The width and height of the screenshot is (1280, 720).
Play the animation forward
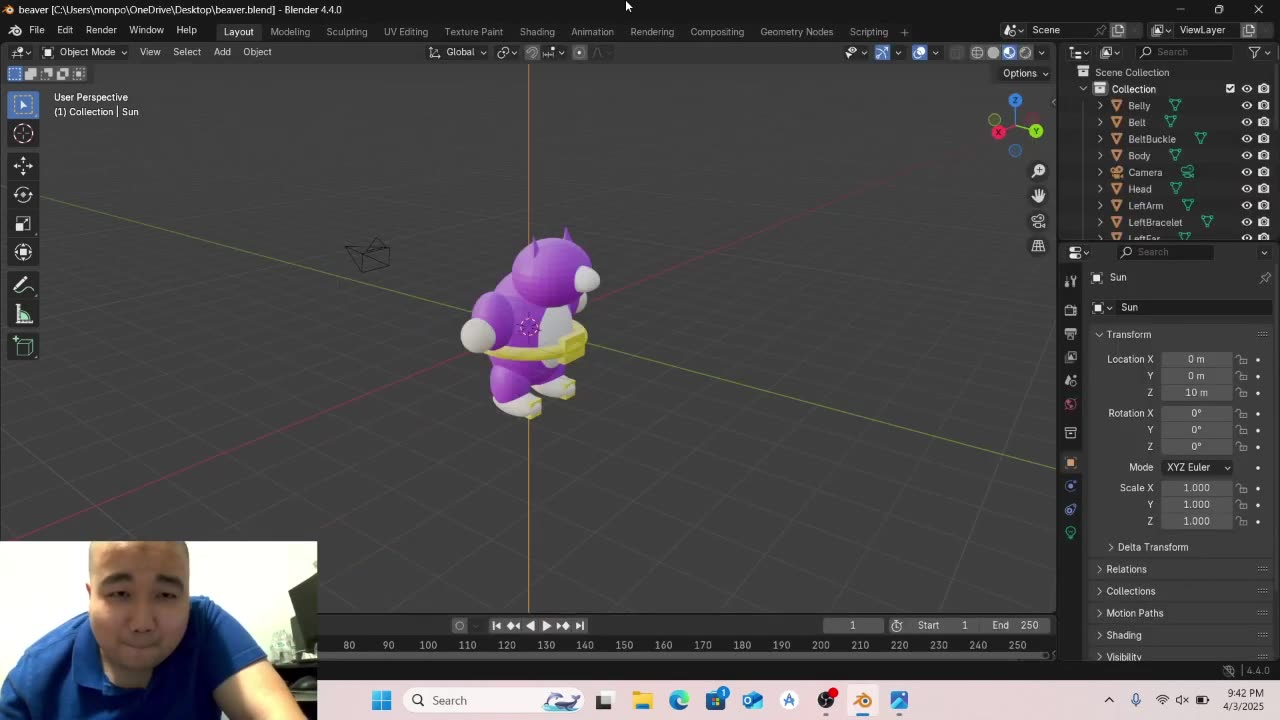pos(546,625)
